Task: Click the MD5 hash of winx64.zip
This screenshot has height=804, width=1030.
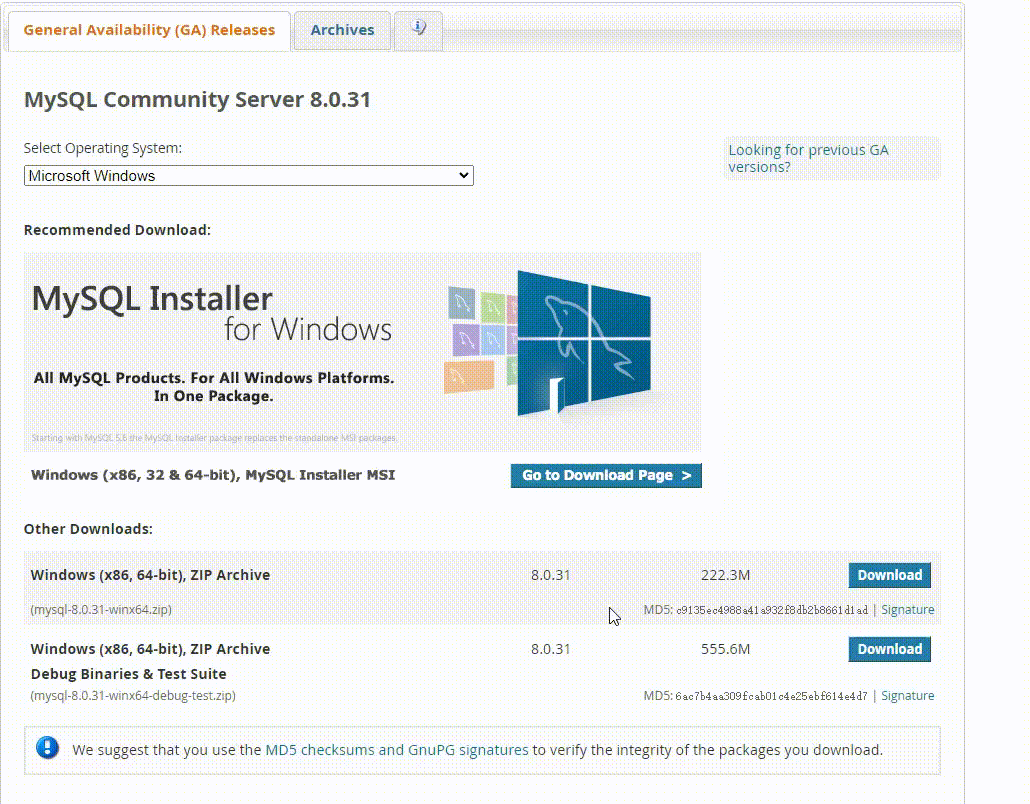Action: point(772,610)
